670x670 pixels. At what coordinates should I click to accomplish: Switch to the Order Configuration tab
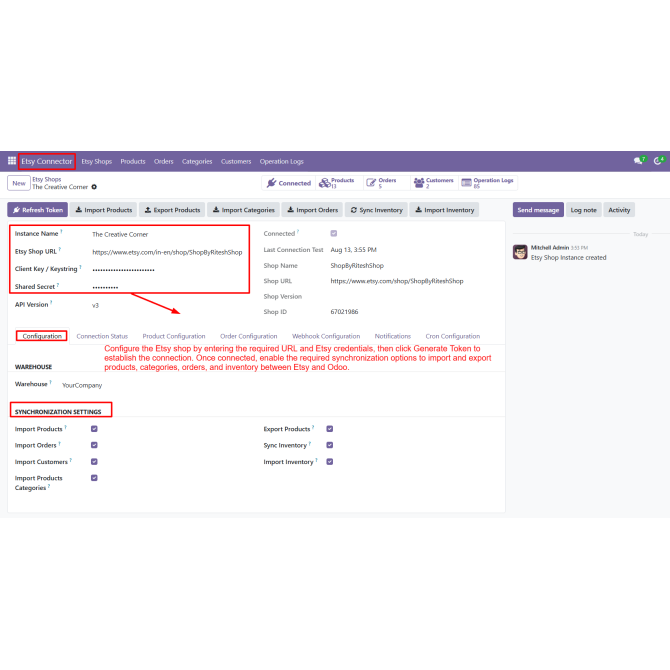[x=249, y=336]
